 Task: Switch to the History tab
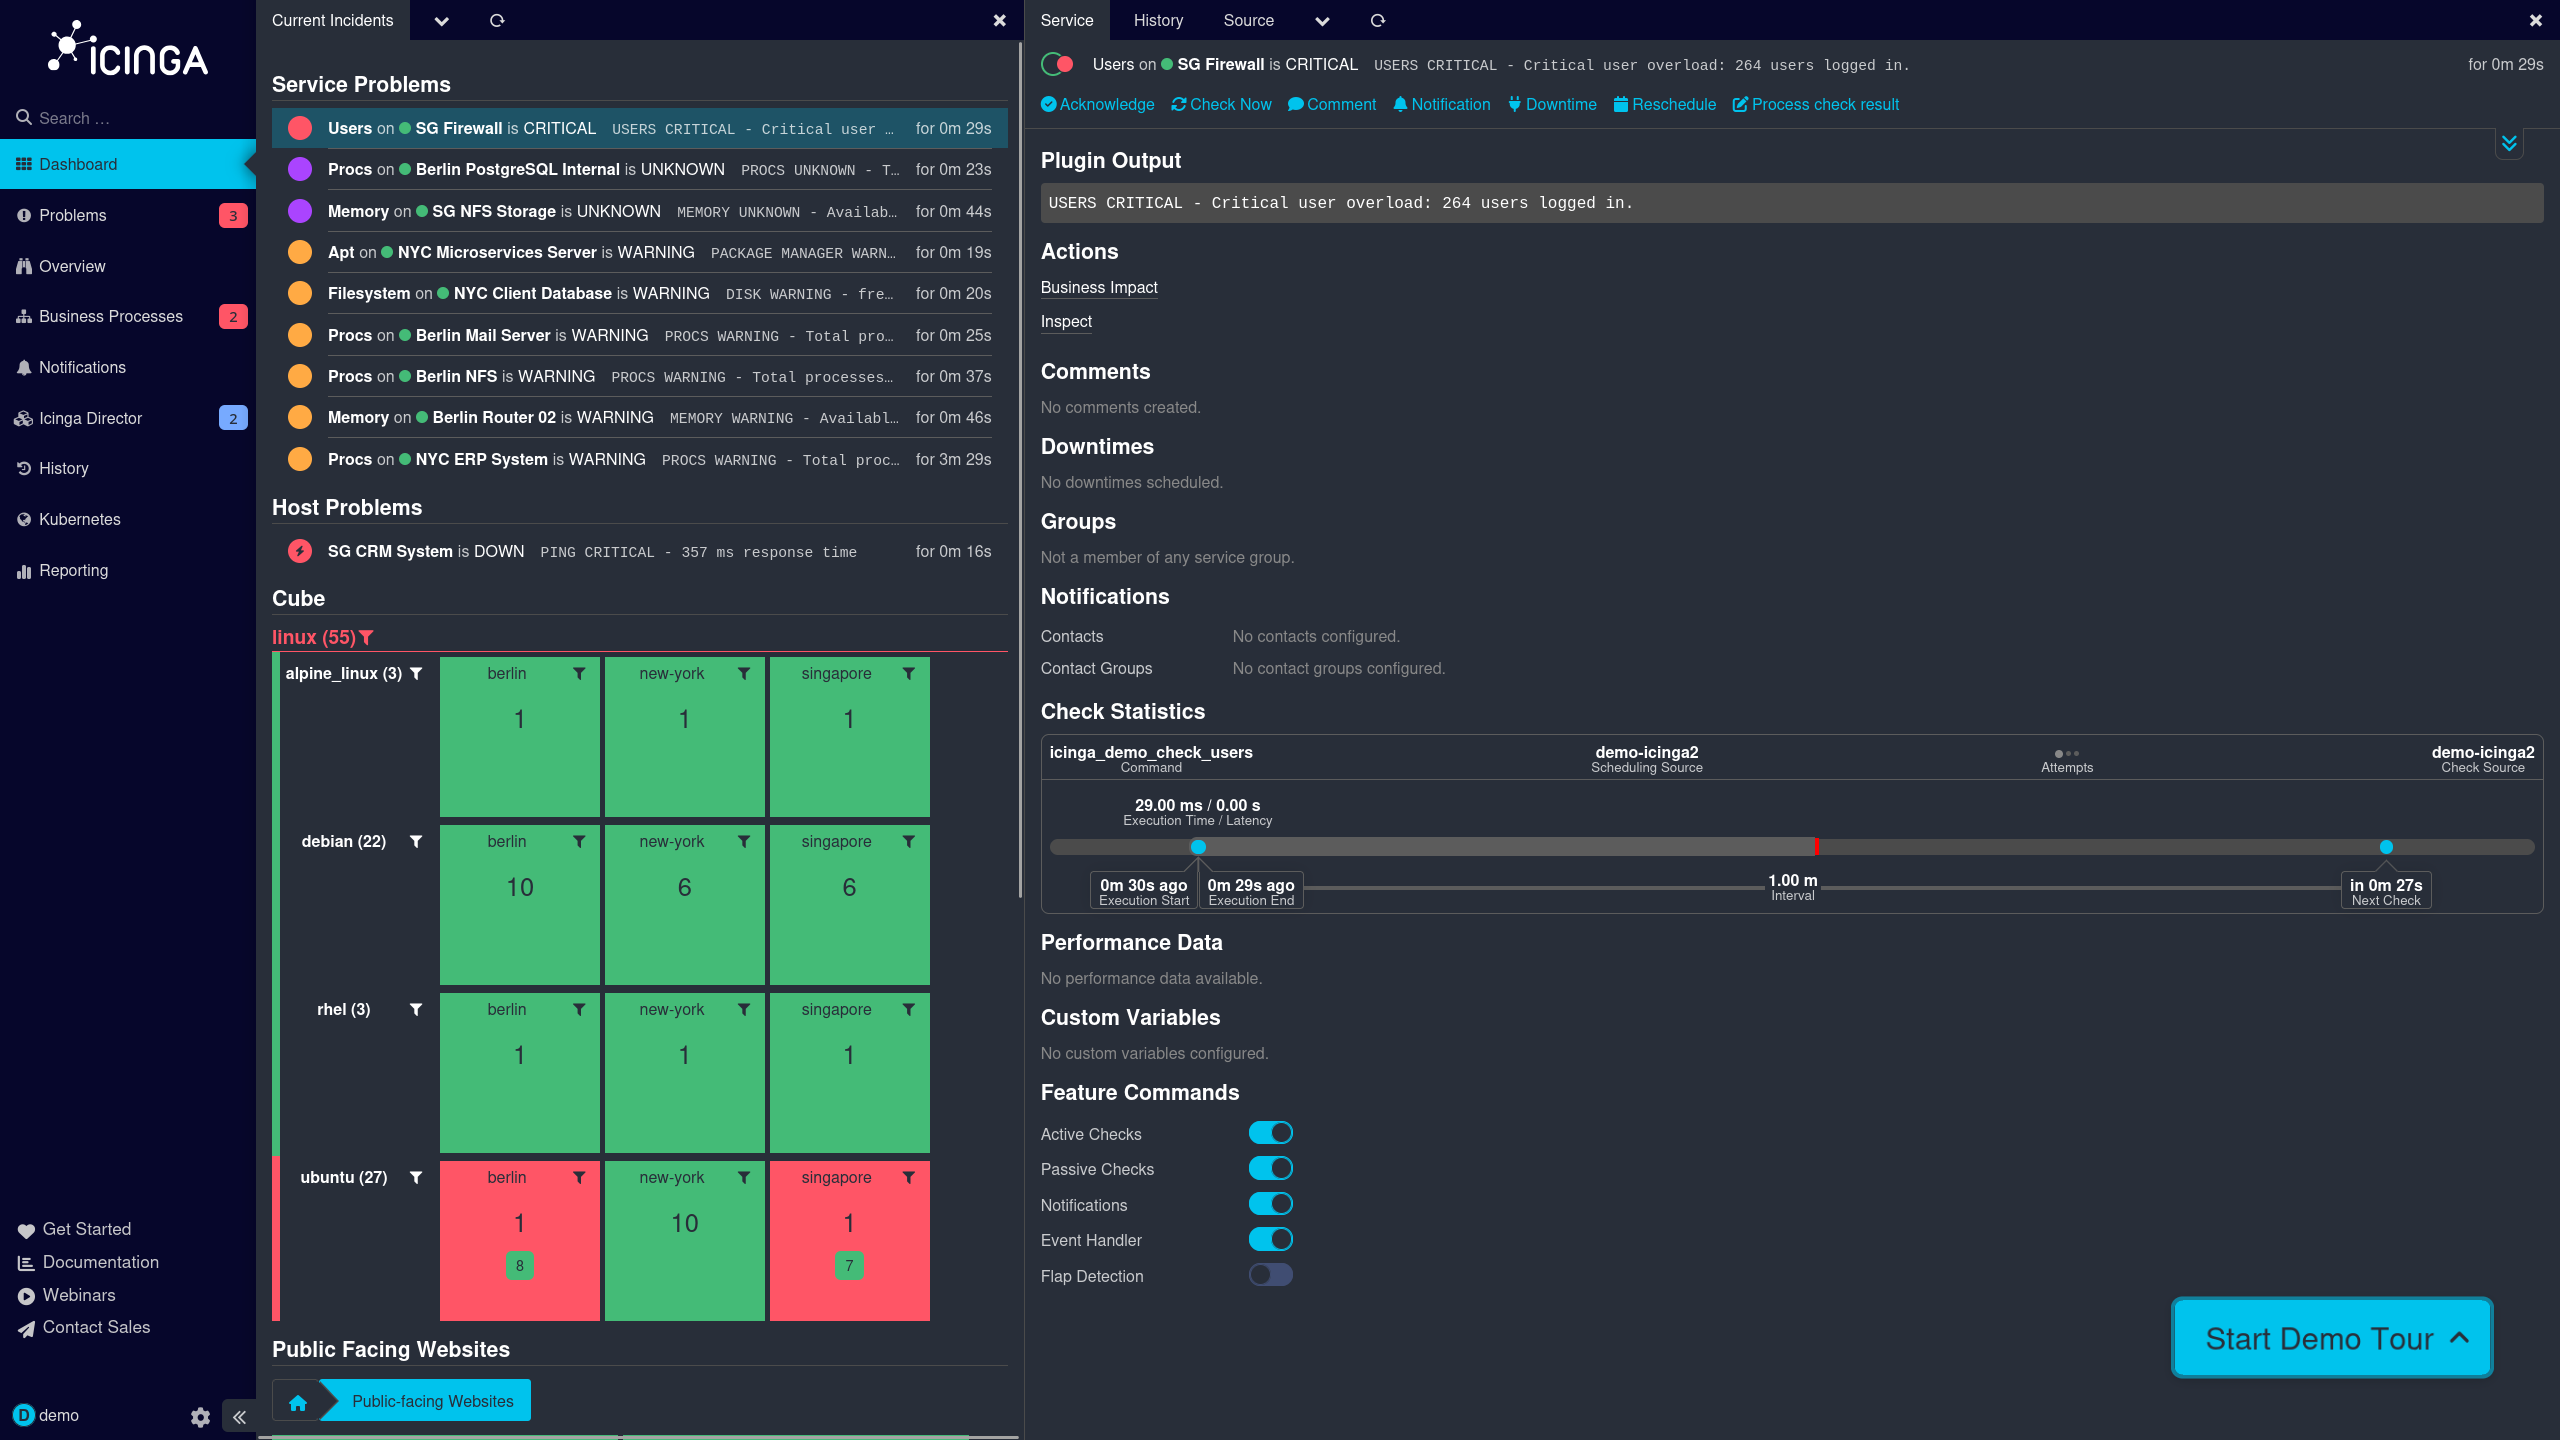click(1158, 20)
